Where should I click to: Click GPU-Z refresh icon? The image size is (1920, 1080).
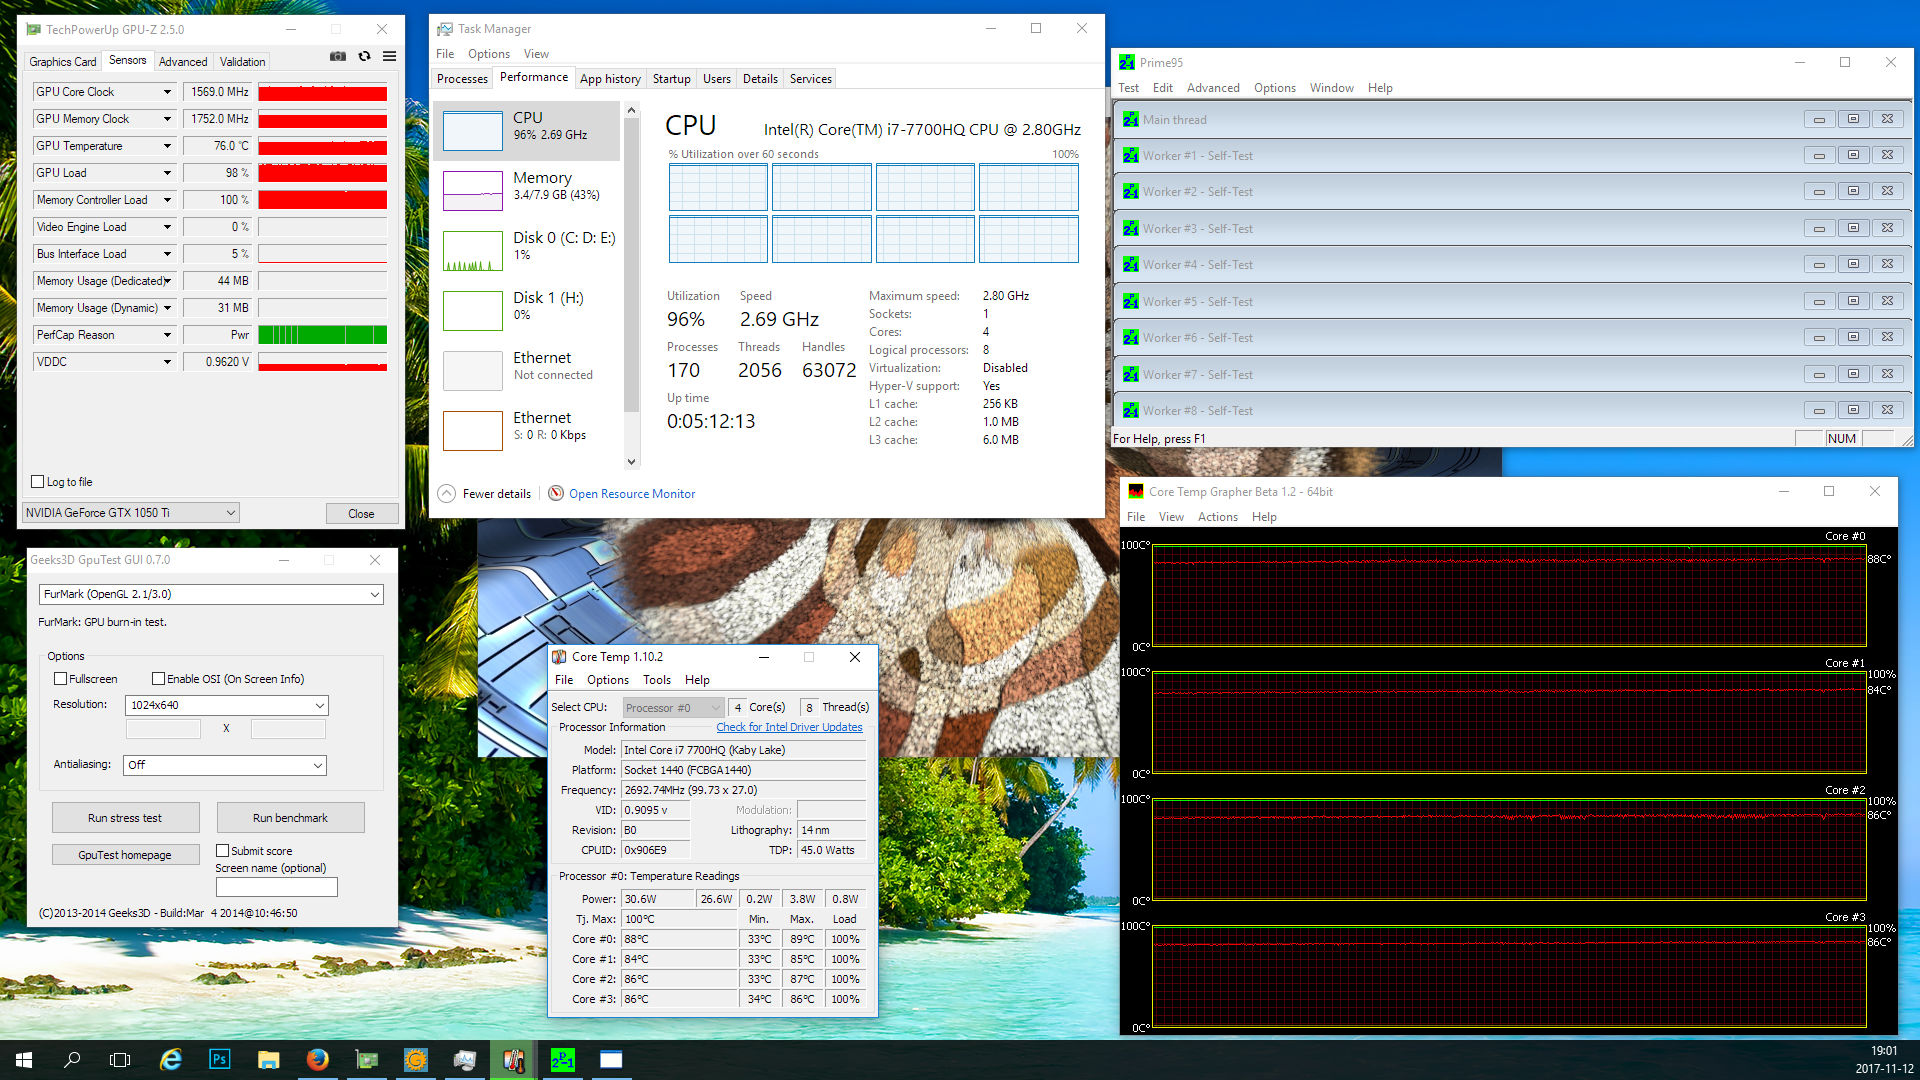(x=365, y=56)
